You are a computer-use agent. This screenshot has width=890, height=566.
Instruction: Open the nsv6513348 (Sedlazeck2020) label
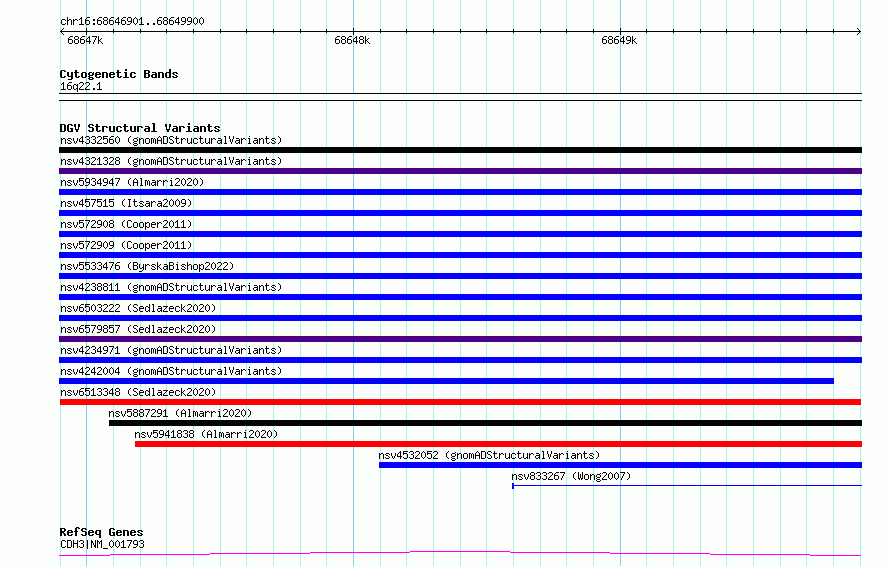(x=138, y=392)
